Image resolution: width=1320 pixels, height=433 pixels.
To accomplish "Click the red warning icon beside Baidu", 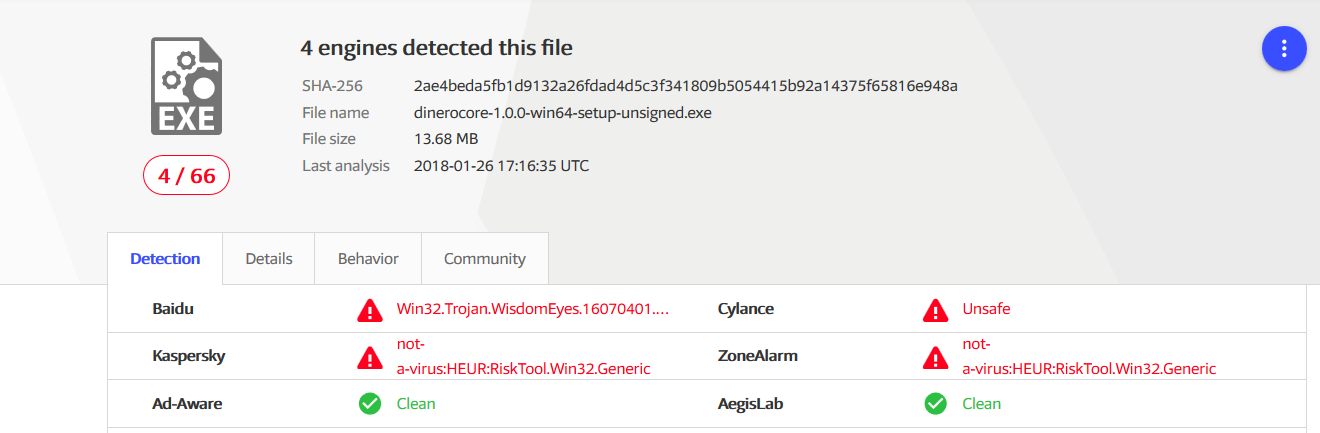I will tap(370, 310).
